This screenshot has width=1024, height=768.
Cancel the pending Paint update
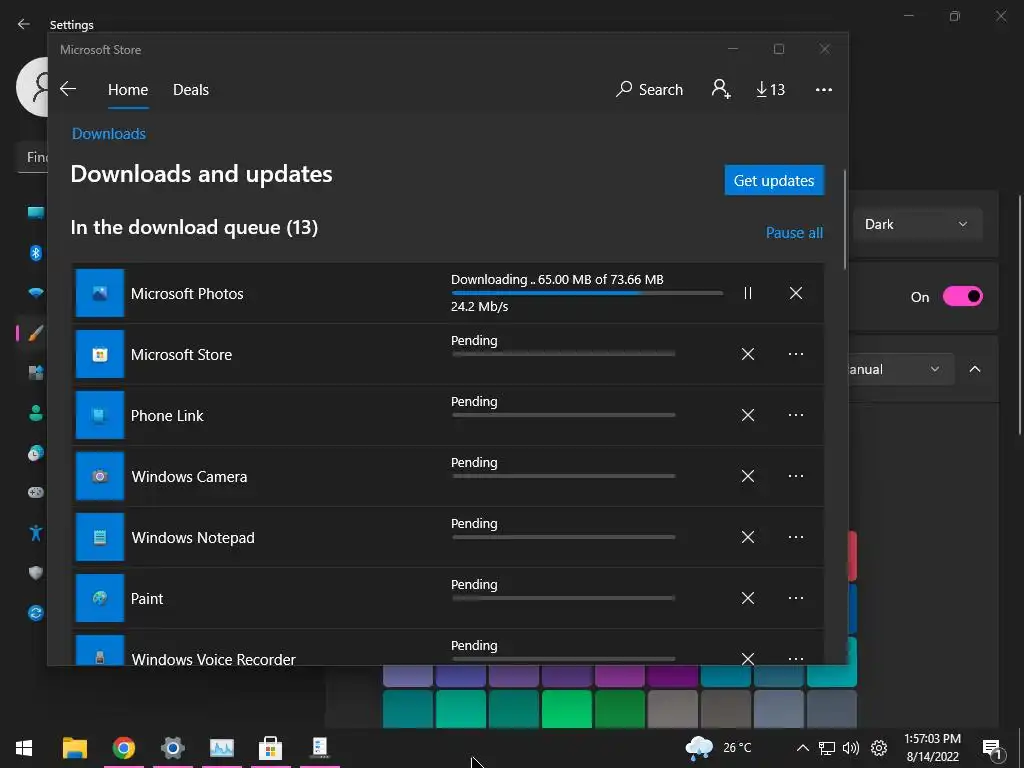pos(748,598)
